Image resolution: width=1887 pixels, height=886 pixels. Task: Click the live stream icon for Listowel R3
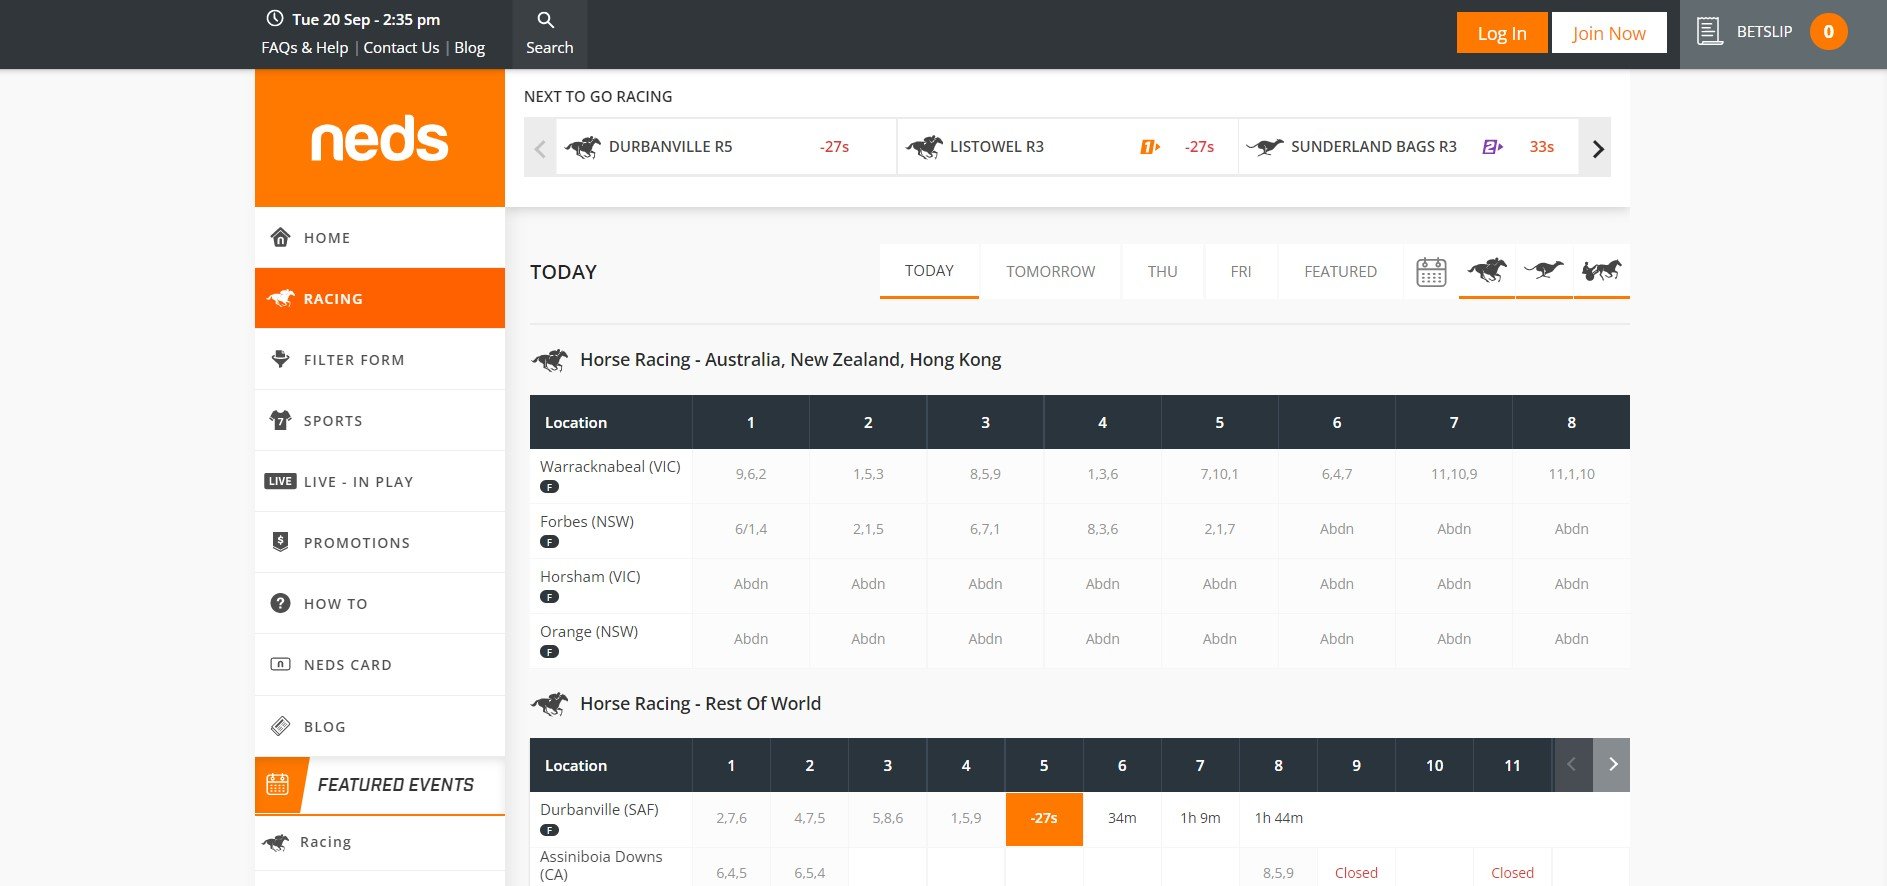[1150, 147]
